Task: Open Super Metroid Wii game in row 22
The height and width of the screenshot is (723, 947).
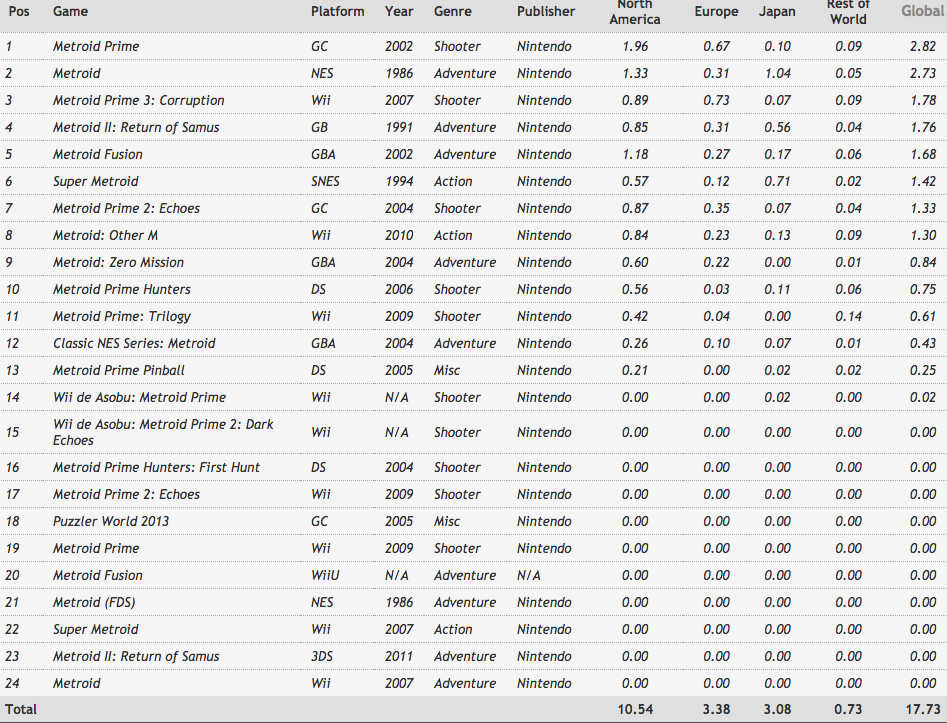Action: pyautogui.click(x=95, y=629)
